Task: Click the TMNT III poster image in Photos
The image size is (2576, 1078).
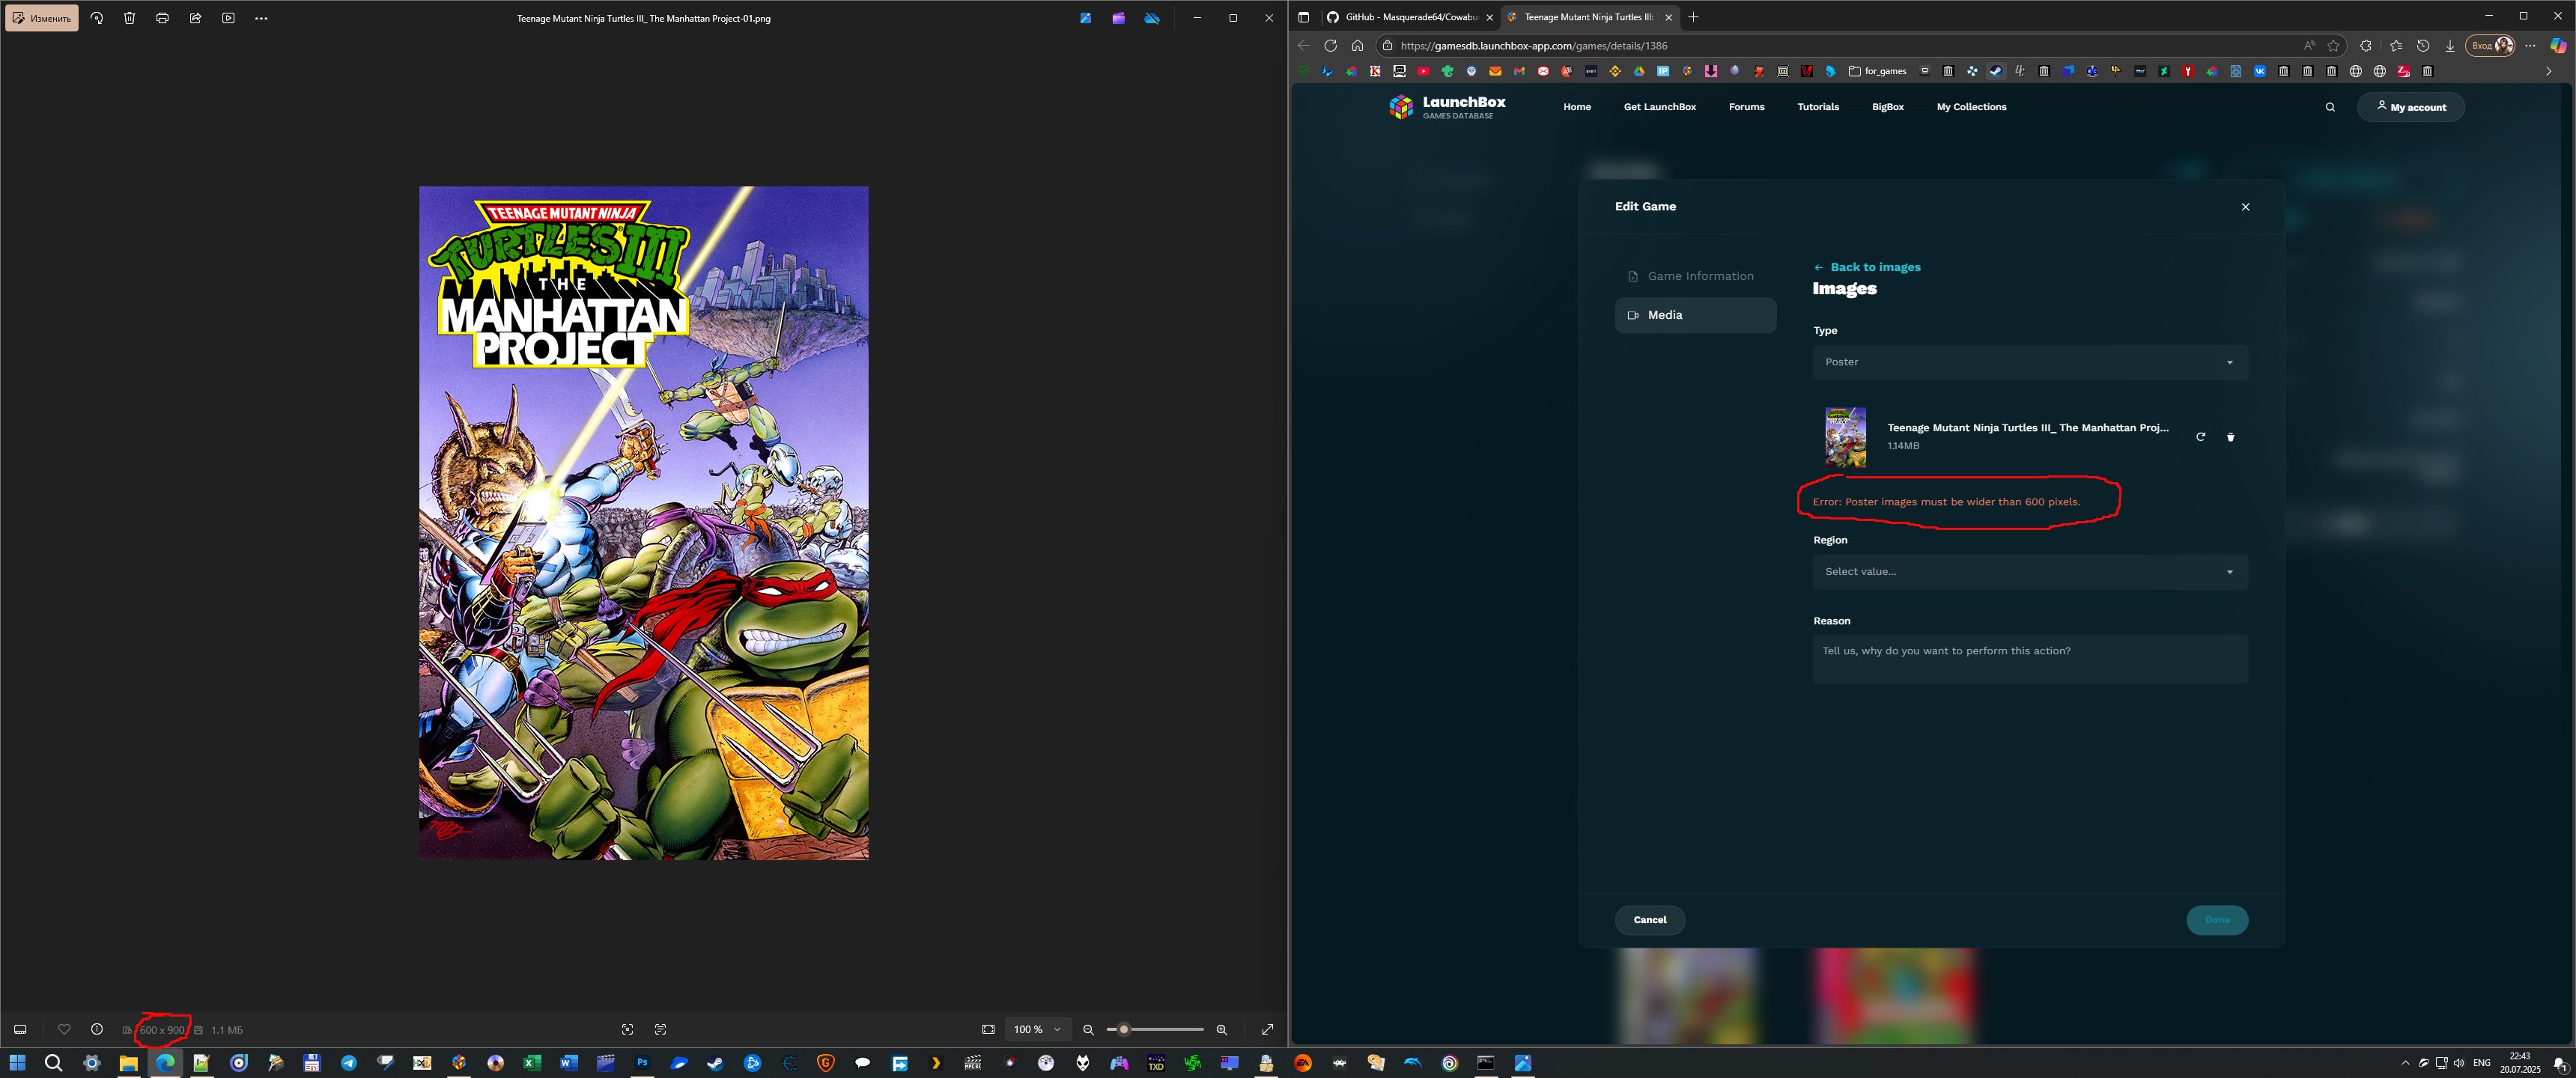Action: click(643, 522)
